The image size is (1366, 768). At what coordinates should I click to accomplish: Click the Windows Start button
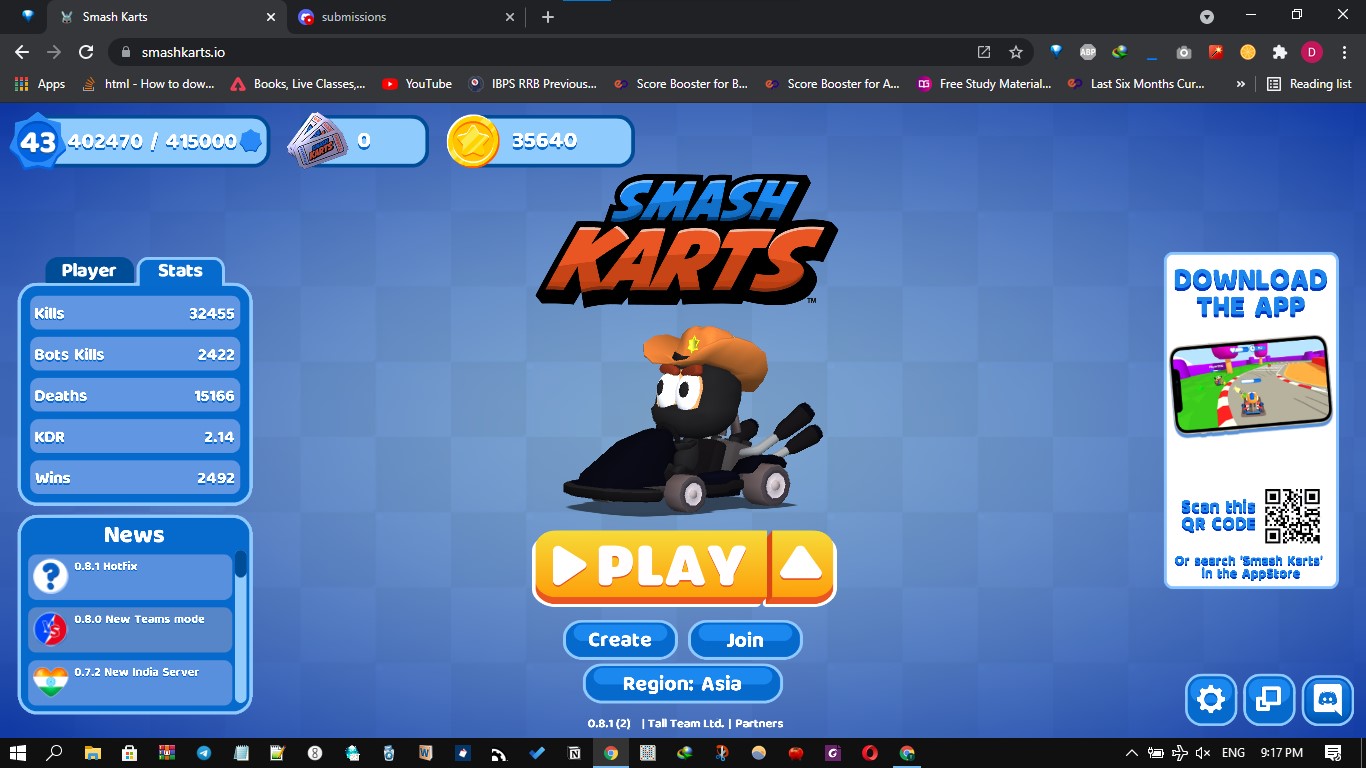pos(18,753)
